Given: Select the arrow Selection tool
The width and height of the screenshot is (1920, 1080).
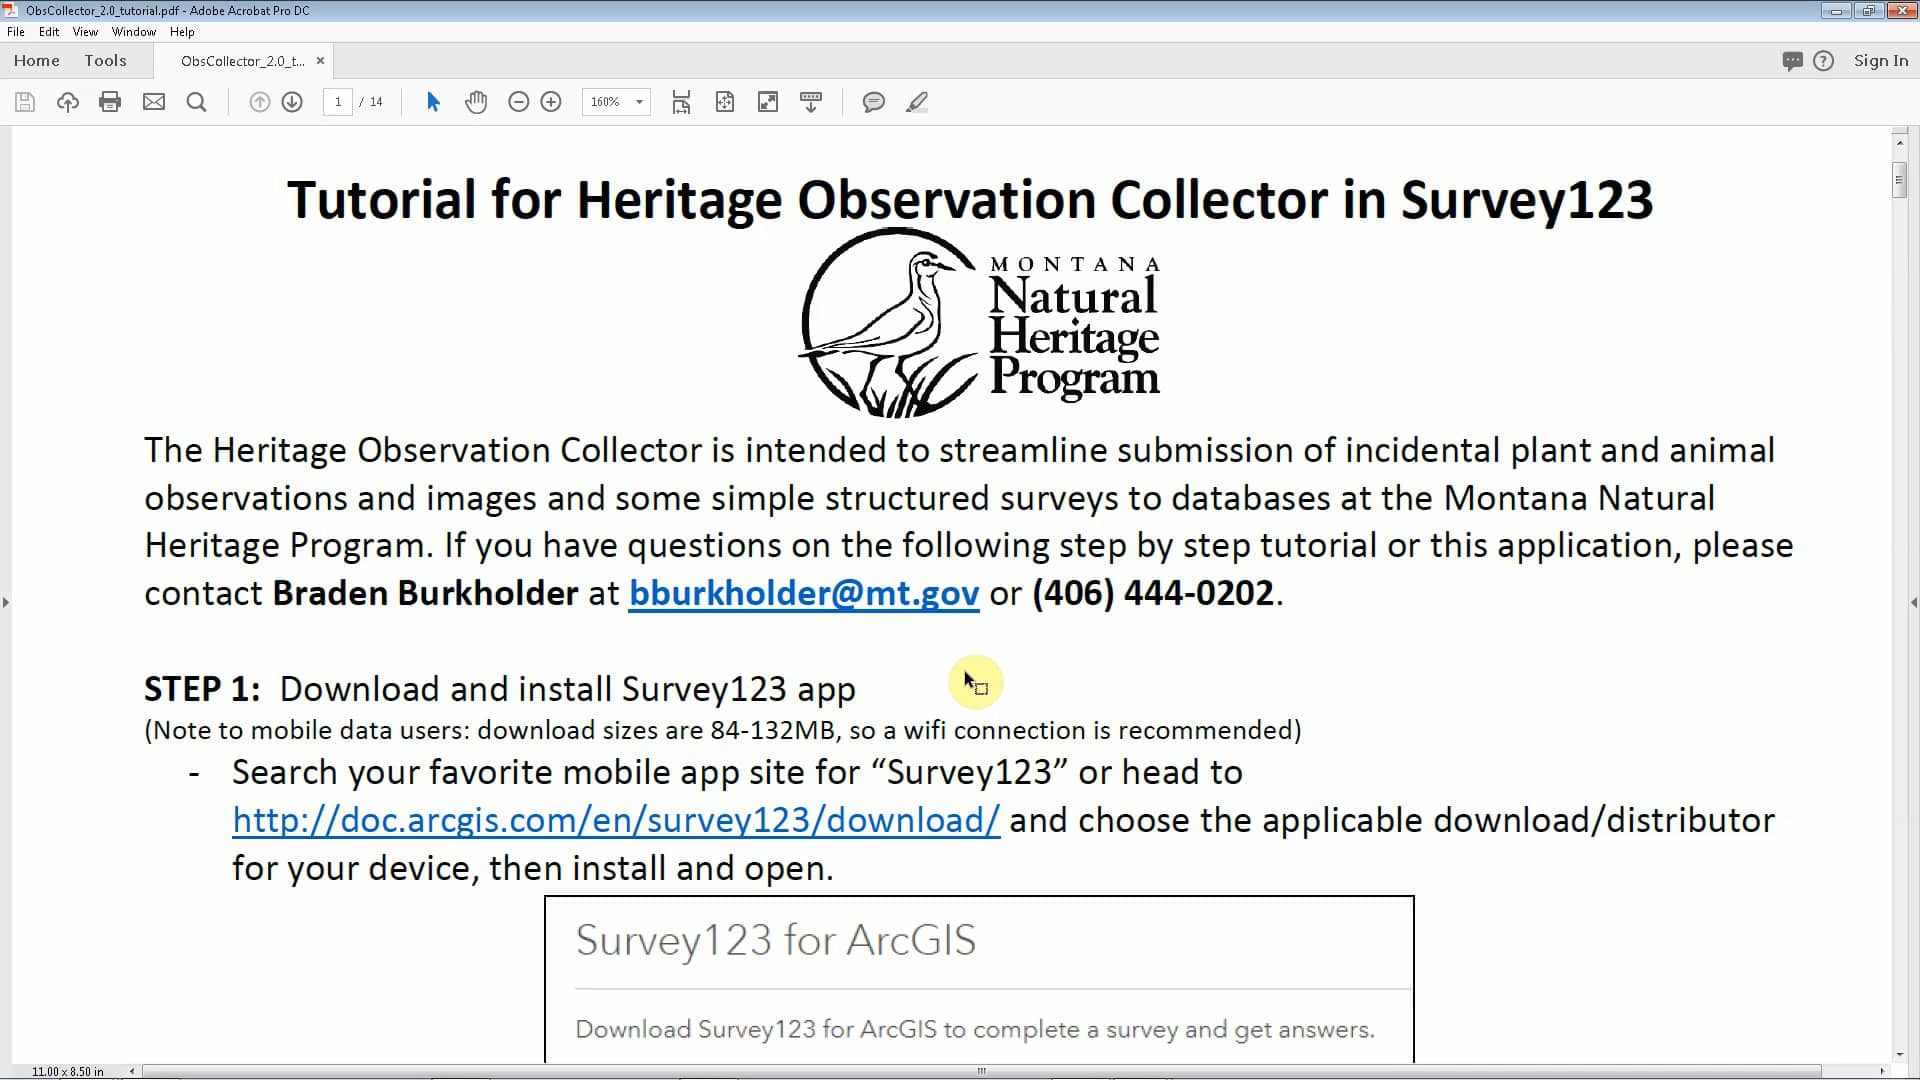Looking at the screenshot, I should click(x=433, y=102).
